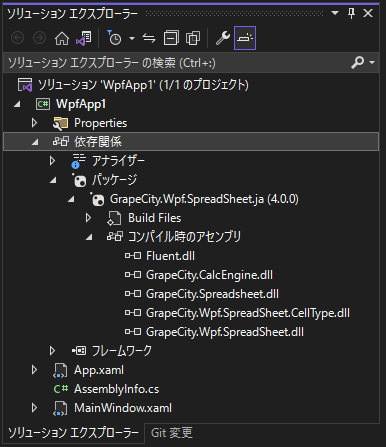
Task: Click the solution icon beside 'WpfApp1' solution
Action: point(25,85)
